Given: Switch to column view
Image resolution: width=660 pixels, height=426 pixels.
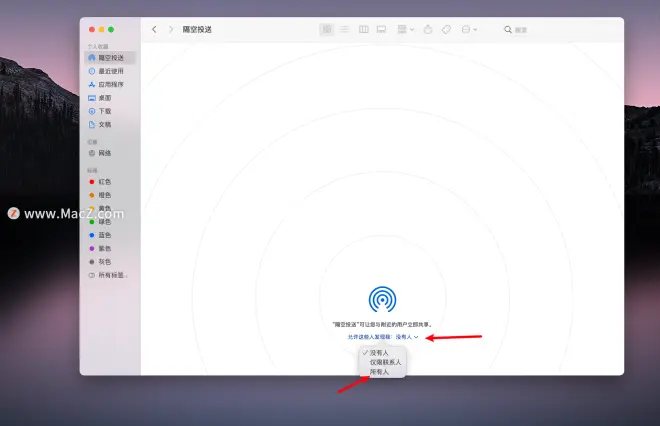Looking at the screenshot, I should [x=364, y=29].
